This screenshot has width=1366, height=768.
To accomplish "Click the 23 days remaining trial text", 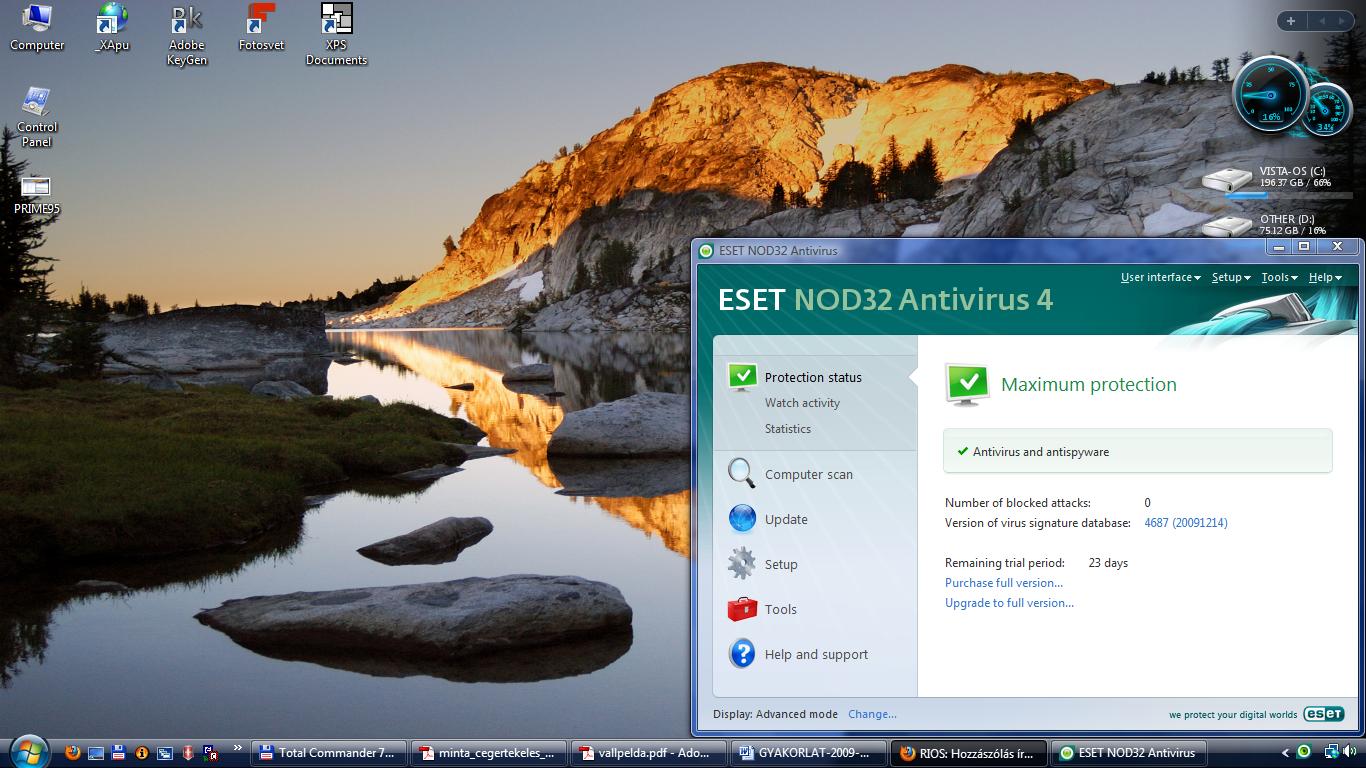I will pyautogui.click(x=1108, y=563).
